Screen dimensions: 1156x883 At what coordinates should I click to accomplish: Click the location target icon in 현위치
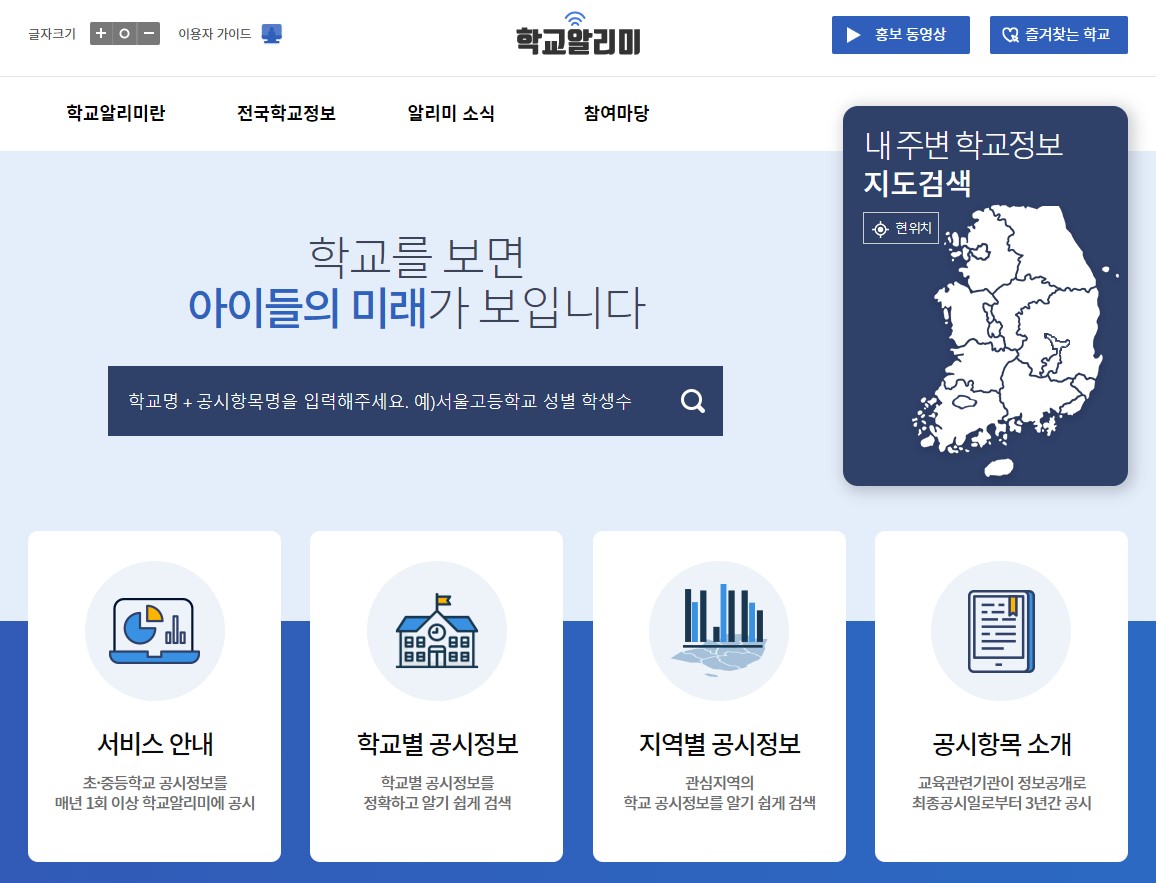[879, 227]
